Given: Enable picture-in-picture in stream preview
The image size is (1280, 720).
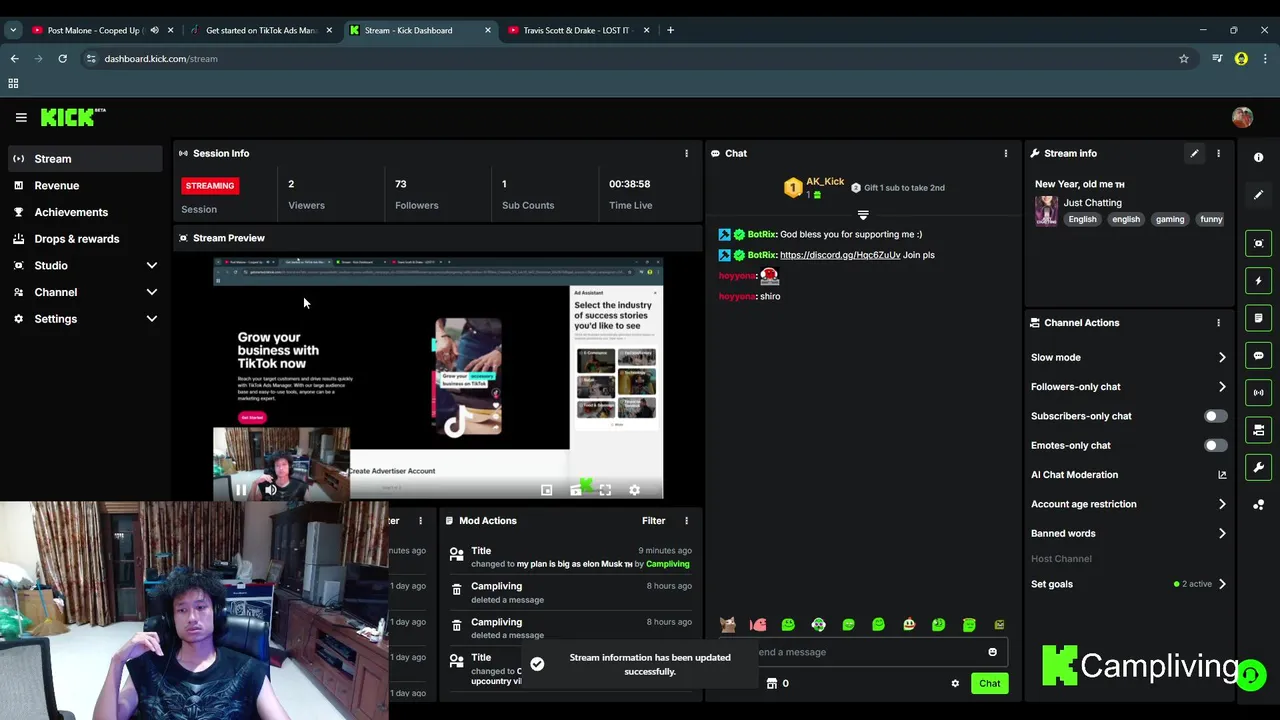Looking at the screenshot, I should point(547,490).
